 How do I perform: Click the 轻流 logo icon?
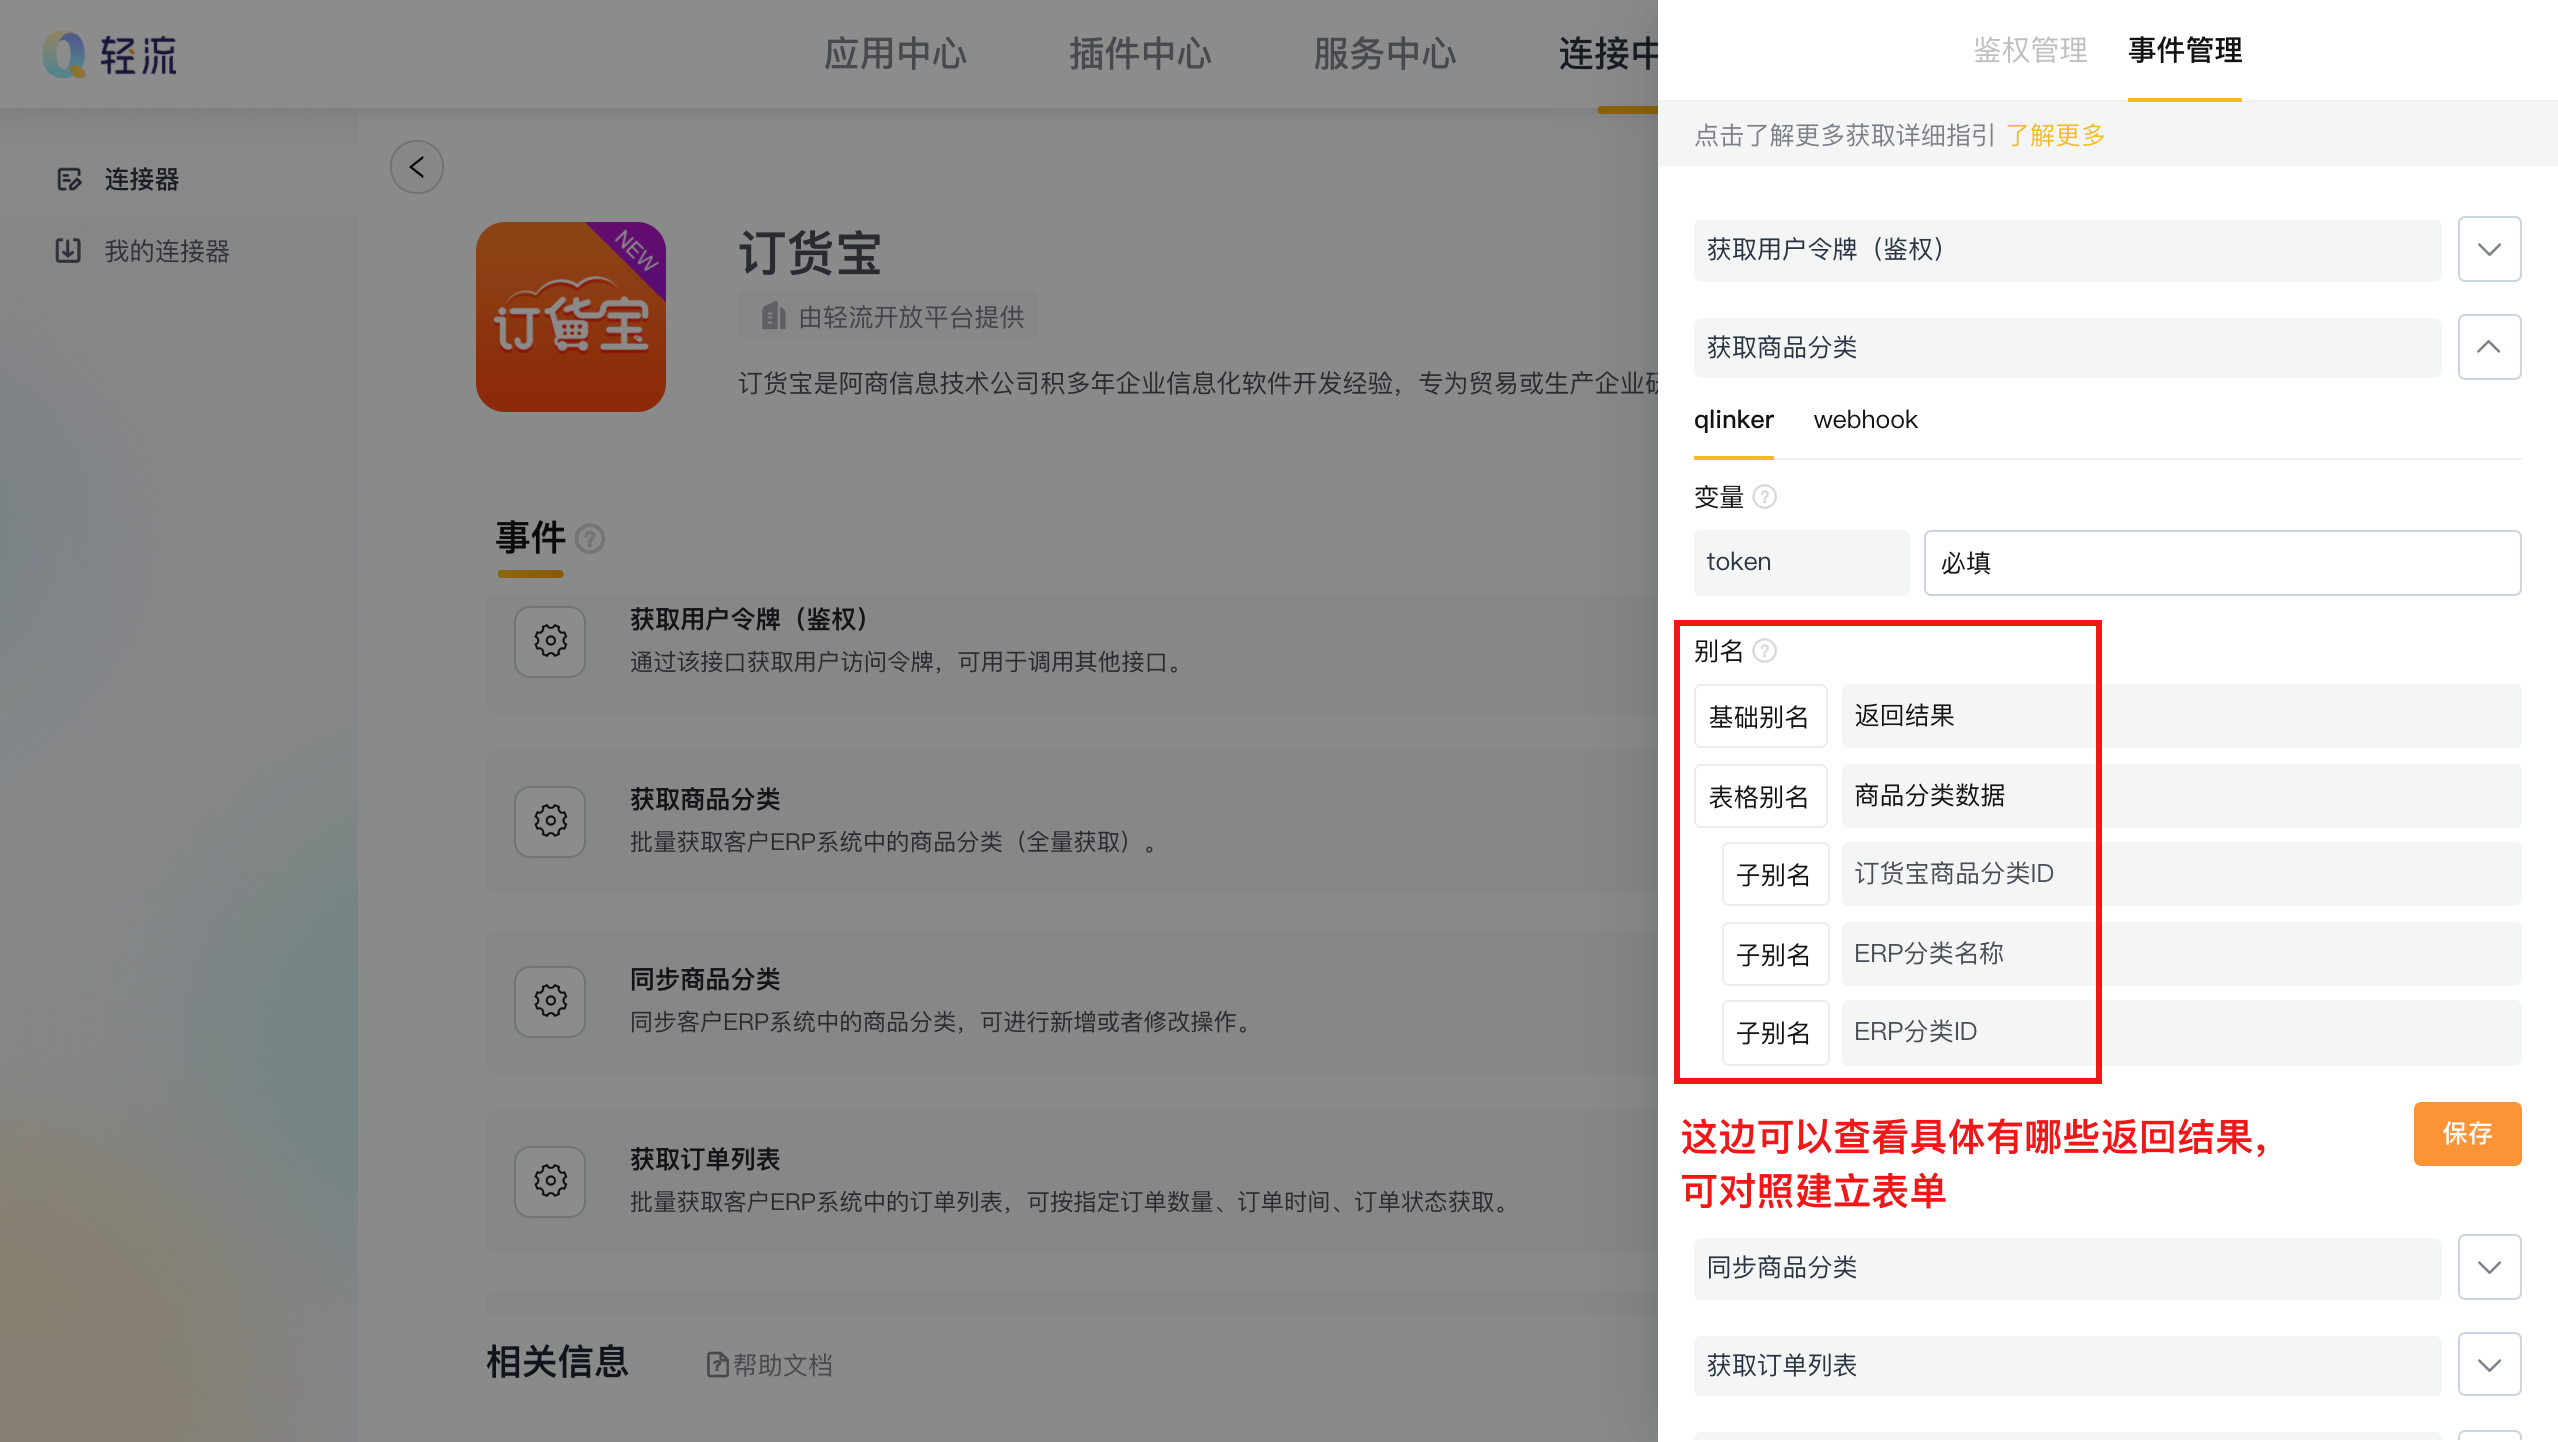point(64,54)
